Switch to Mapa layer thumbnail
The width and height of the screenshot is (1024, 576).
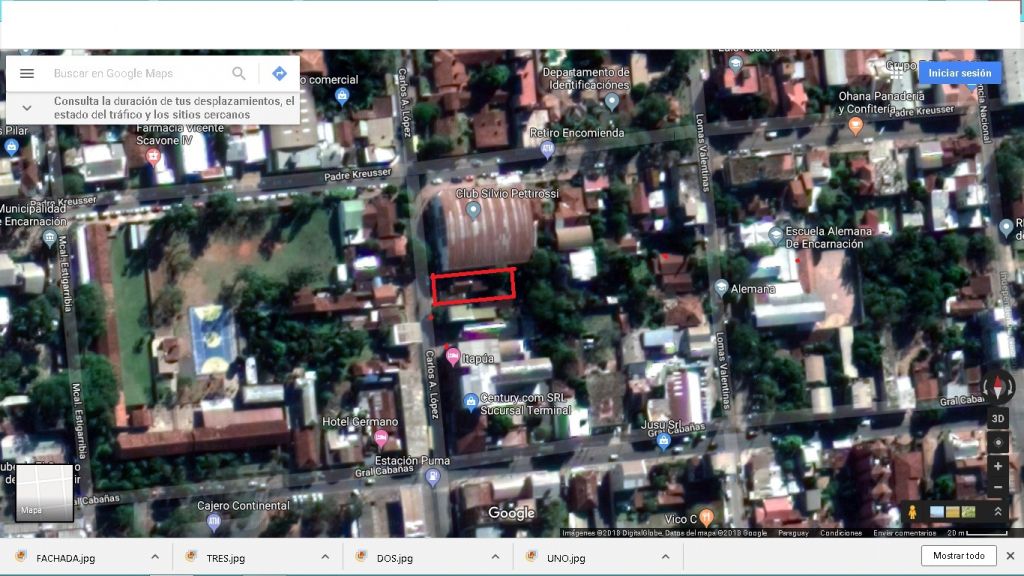(x=44, y=493)
